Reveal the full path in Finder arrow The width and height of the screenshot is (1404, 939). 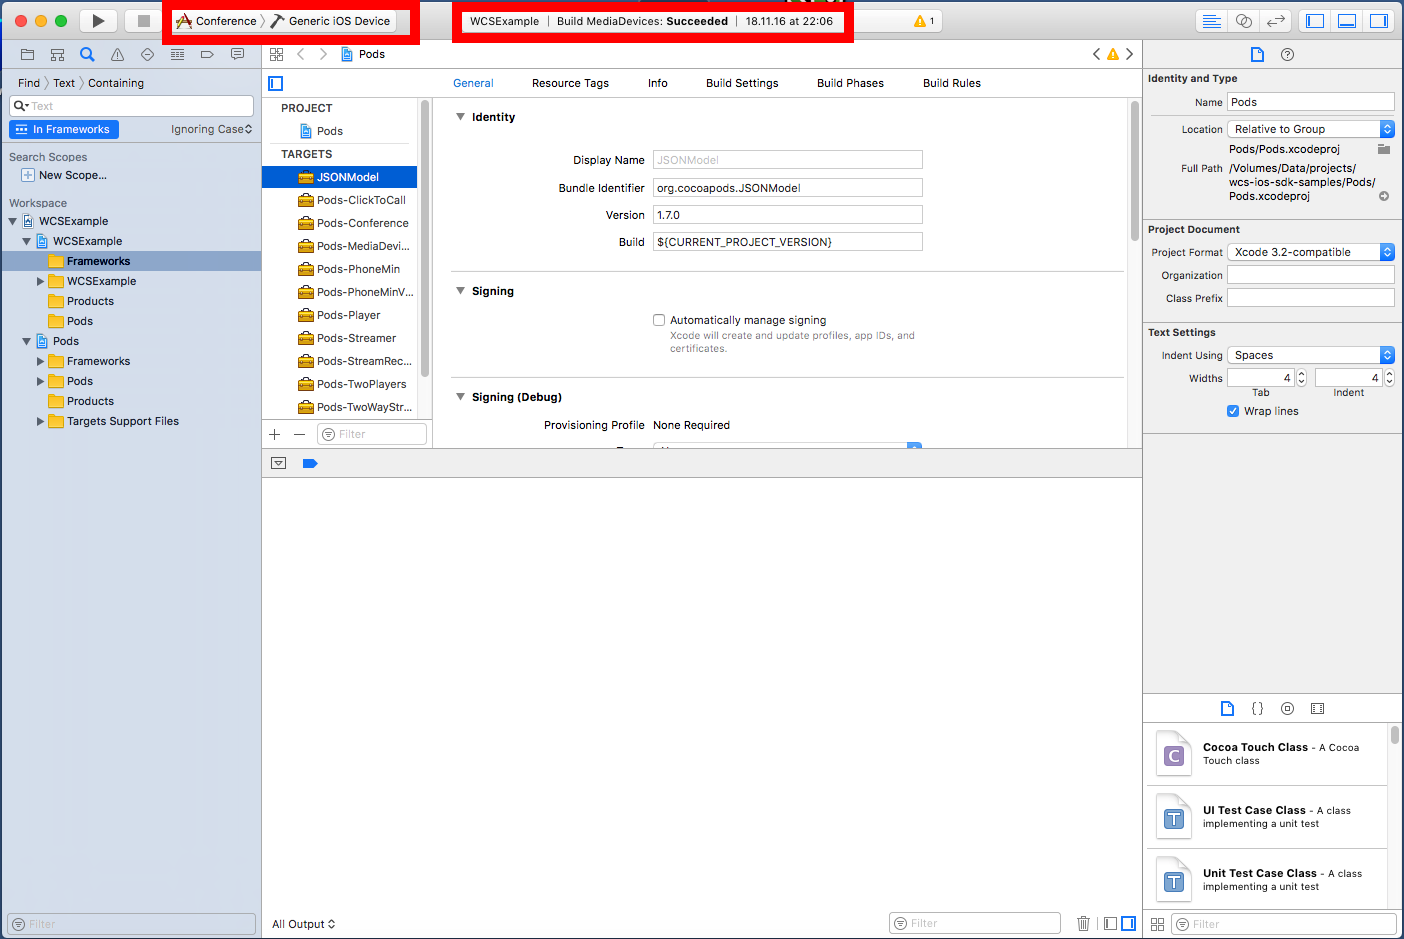(1384, 196)
